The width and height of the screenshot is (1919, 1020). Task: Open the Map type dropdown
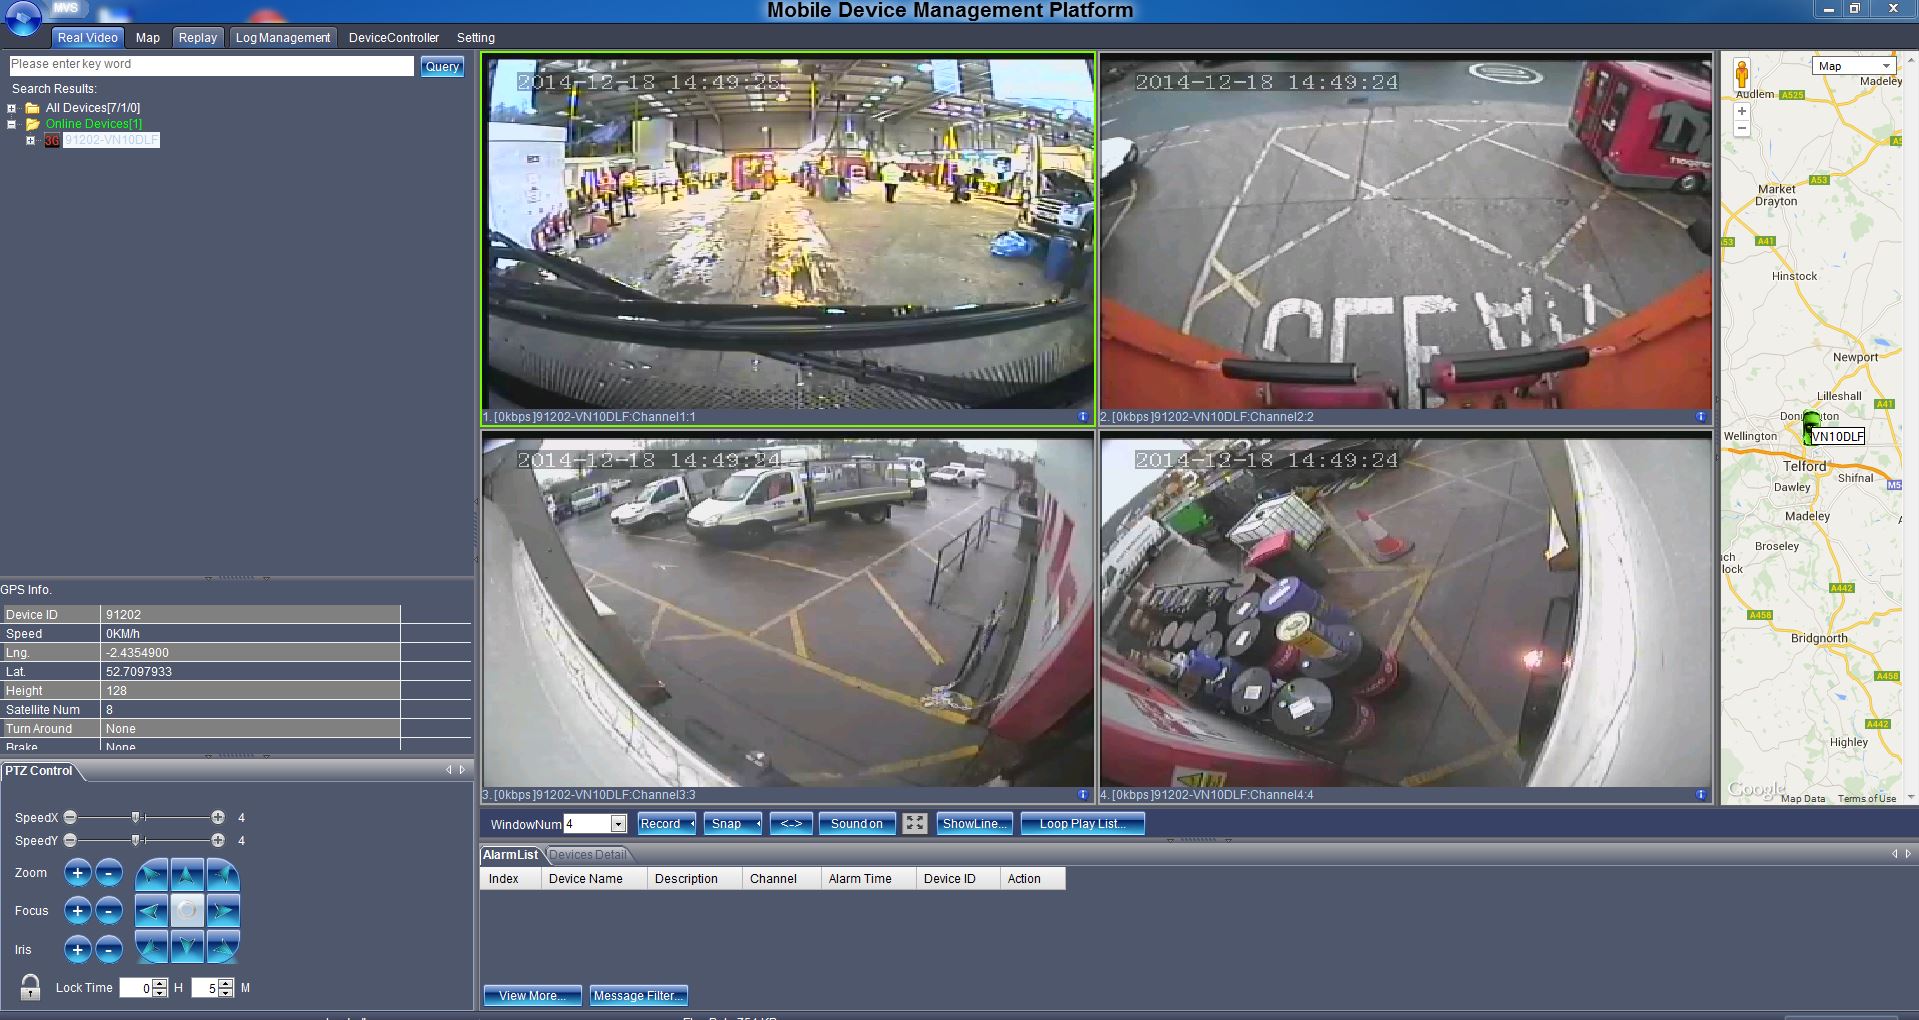1853,66
